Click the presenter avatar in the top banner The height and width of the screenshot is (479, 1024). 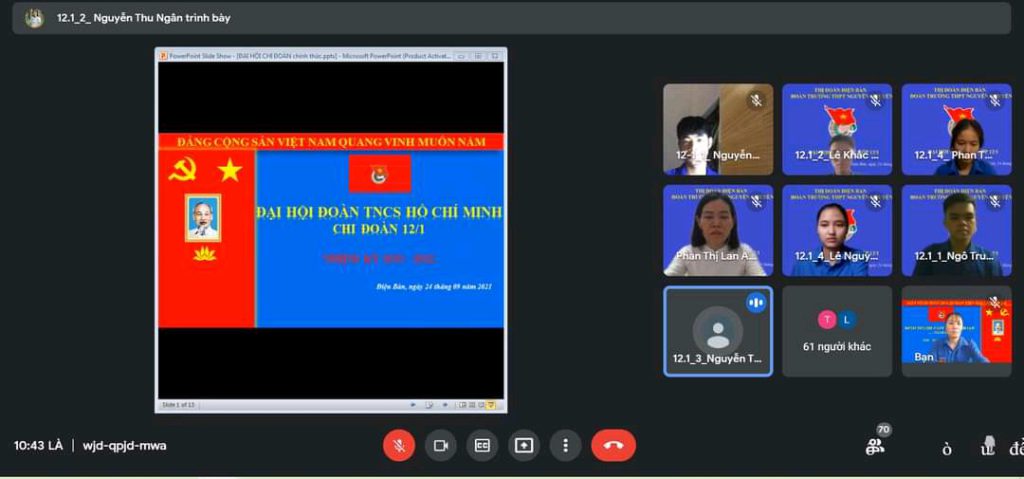click(x=34, y=18)
